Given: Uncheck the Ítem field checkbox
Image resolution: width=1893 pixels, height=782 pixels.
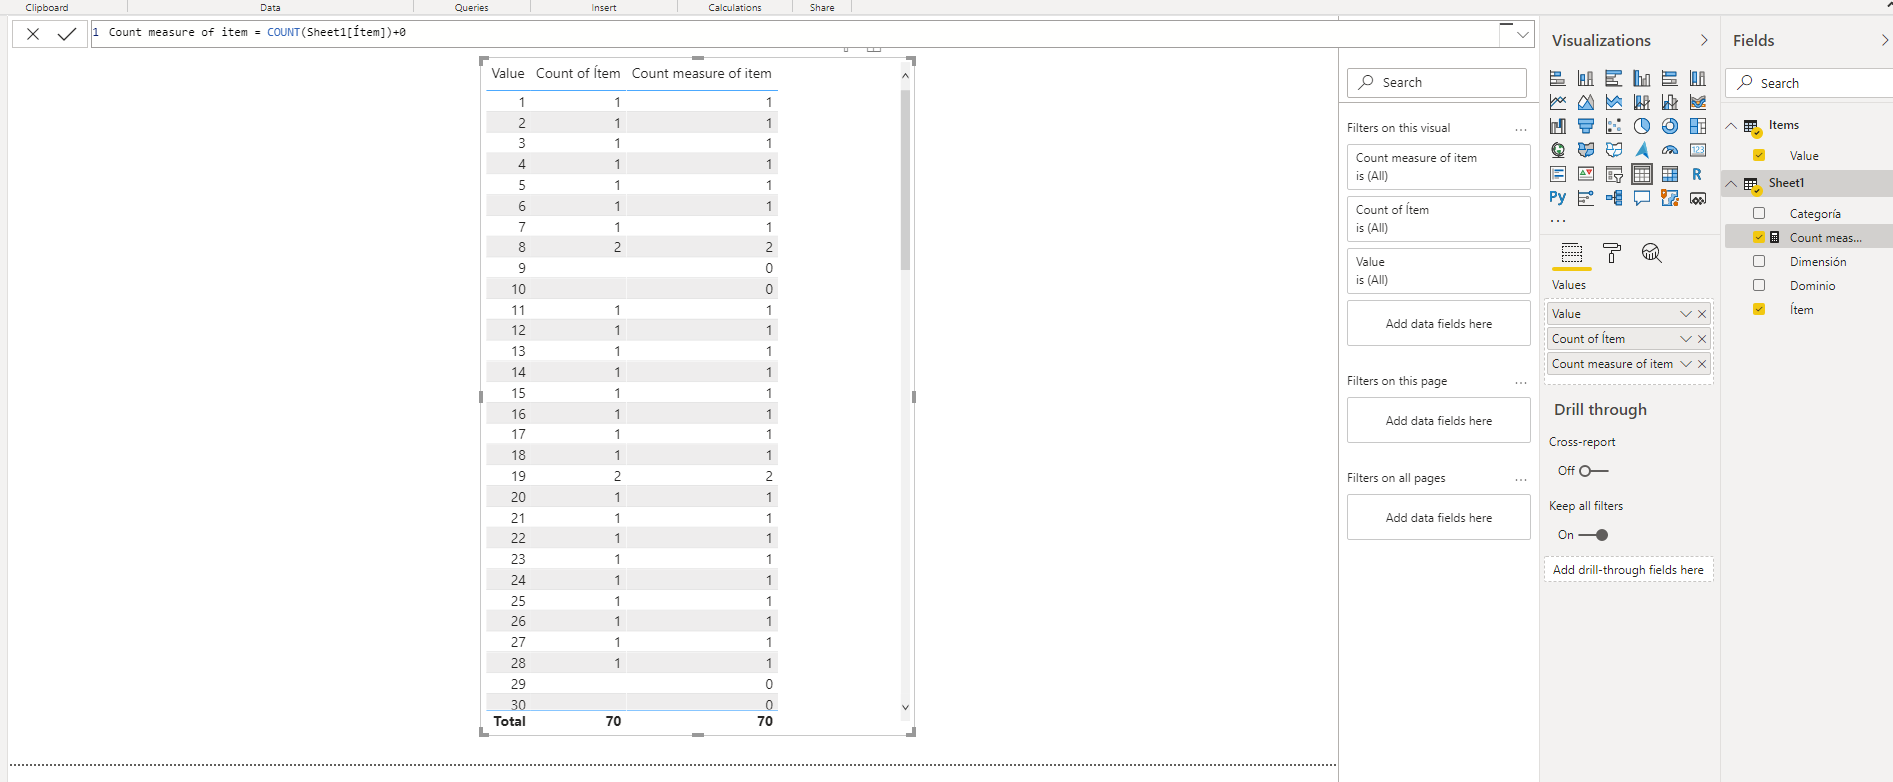Looking at the screenshot, I should 1759,309.
